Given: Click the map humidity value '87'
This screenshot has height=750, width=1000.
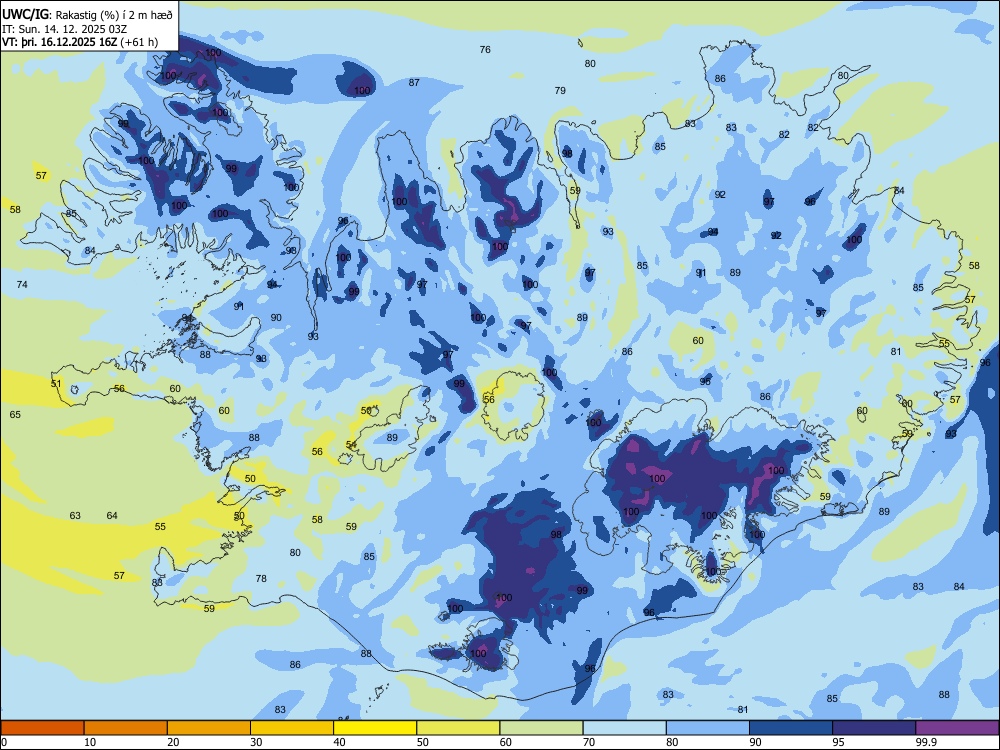Looking at the screenshot, I should click(415, 82).
